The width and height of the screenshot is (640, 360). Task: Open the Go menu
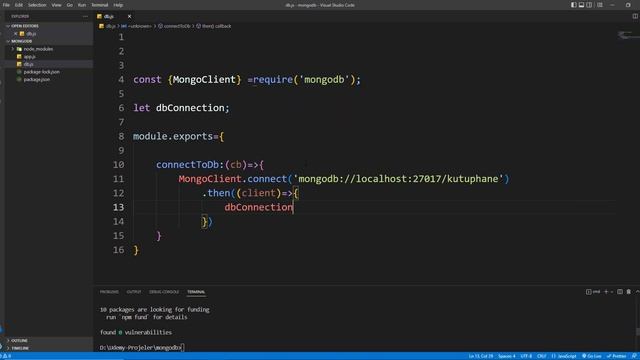point(70,5)
